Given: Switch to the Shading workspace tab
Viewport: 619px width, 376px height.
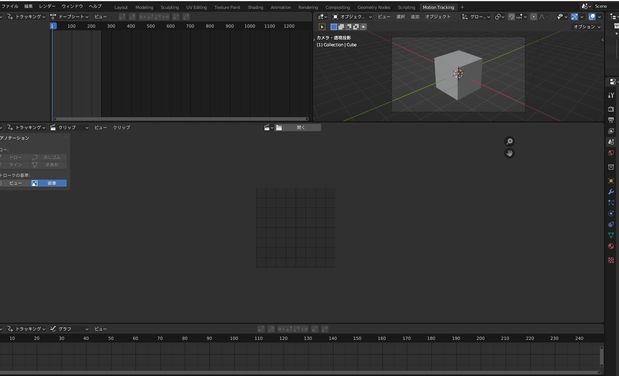Looking at the screenshot, I should point(255,7).
